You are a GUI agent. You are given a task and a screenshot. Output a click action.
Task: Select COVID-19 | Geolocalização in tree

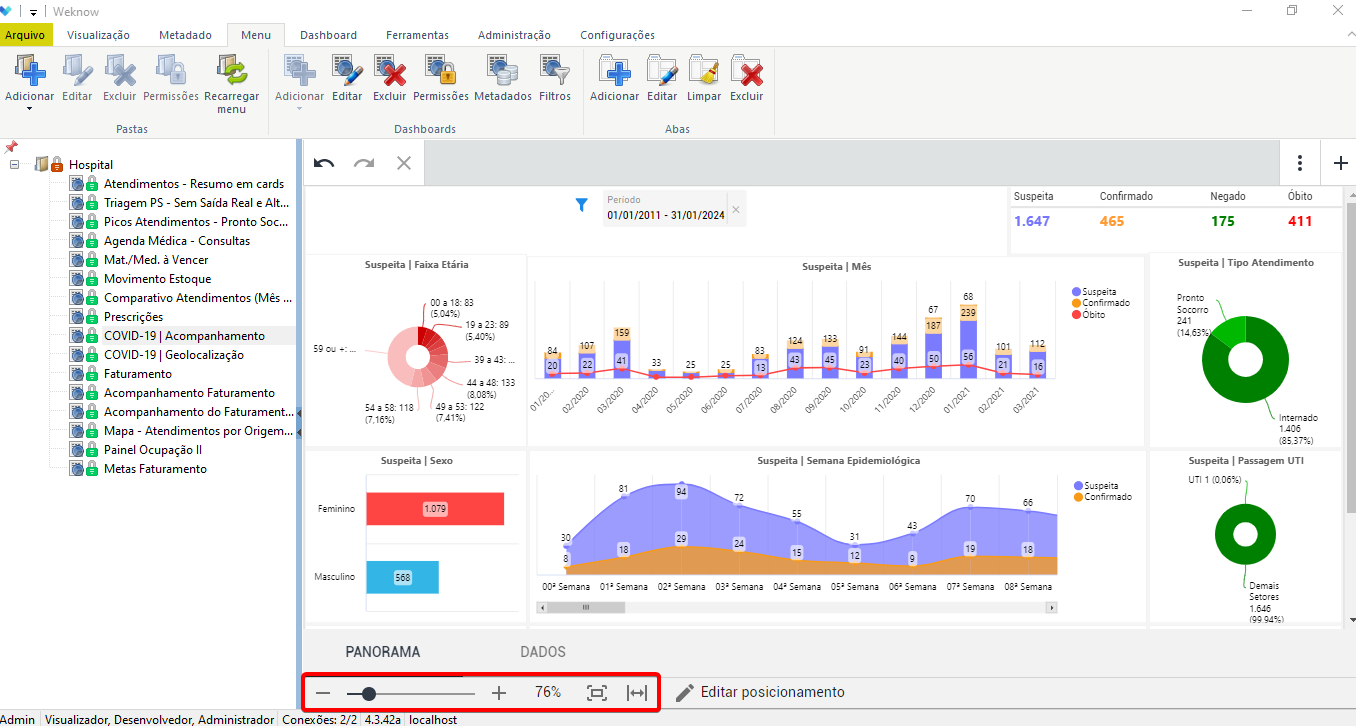(x=173, y=355)
